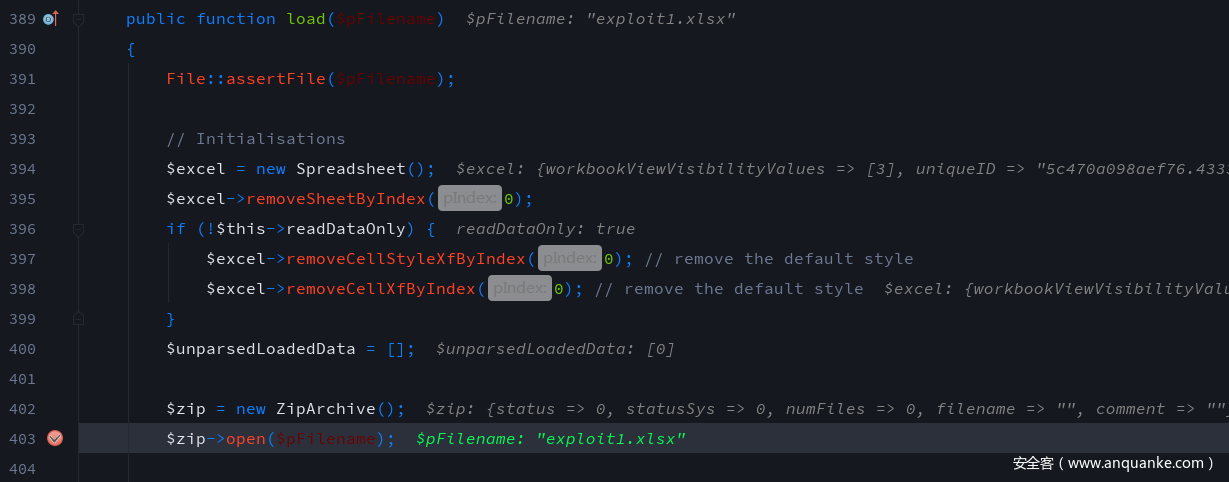1229x482 pixels.
Task: Click the $unparsedLoadedData variable
Action: 260,349
